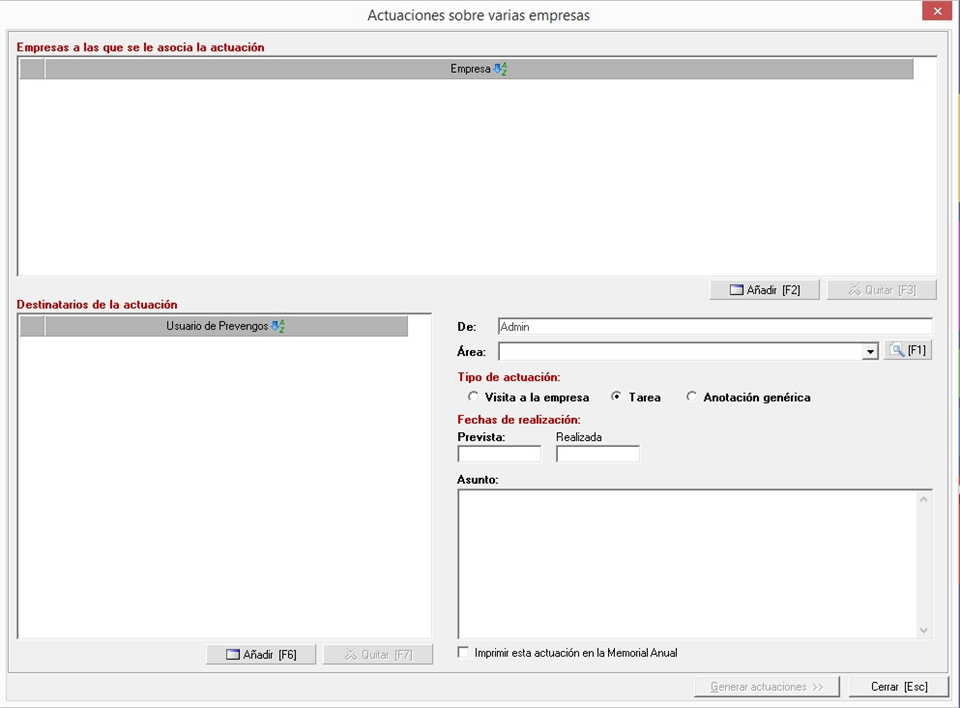The height and width of the screenshot is (708, 960).
Task: Click the sort icon beside Usuario de Prevengos
Action: pos(278,327)
